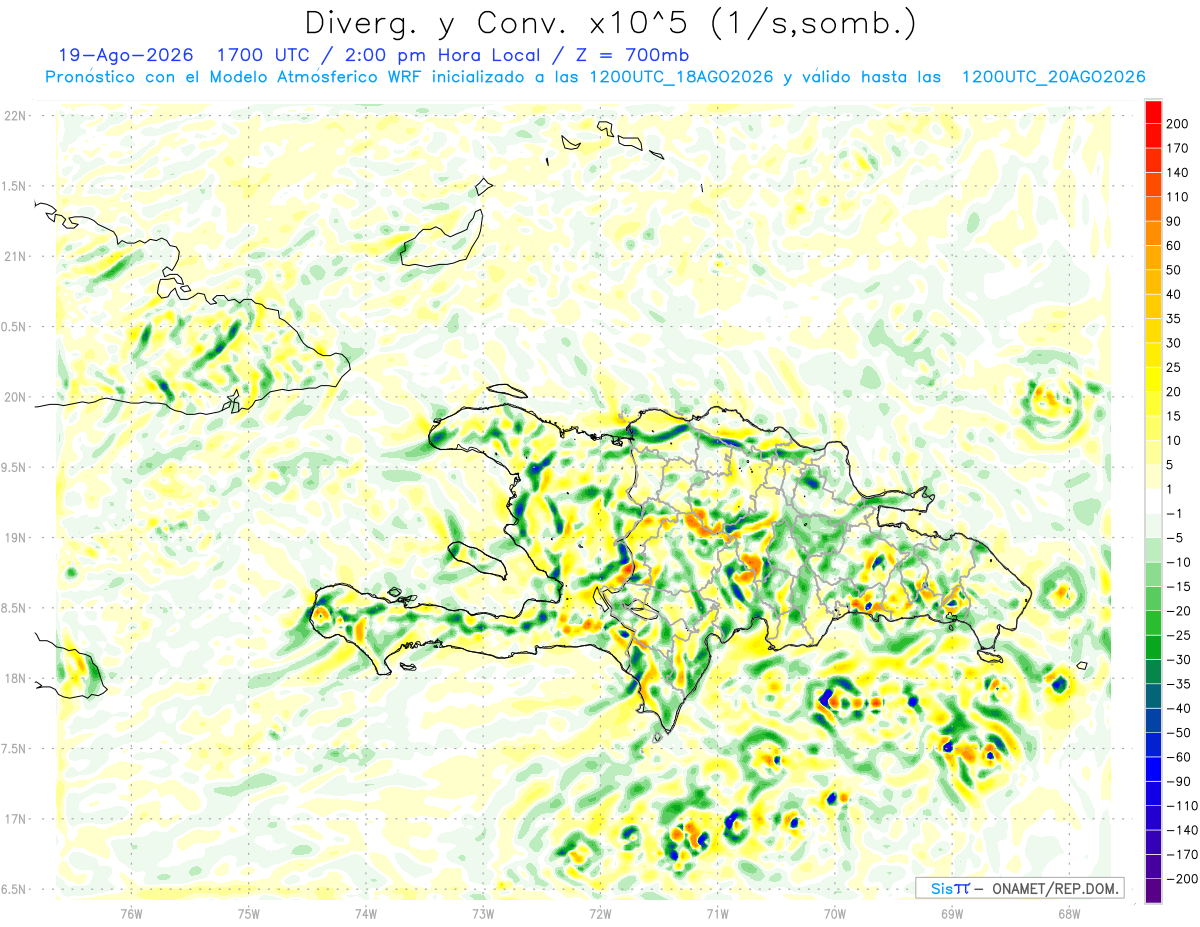Click the colorbar value label -110
Viewport: 1200px width, 927px height.
coord(1181,805)
